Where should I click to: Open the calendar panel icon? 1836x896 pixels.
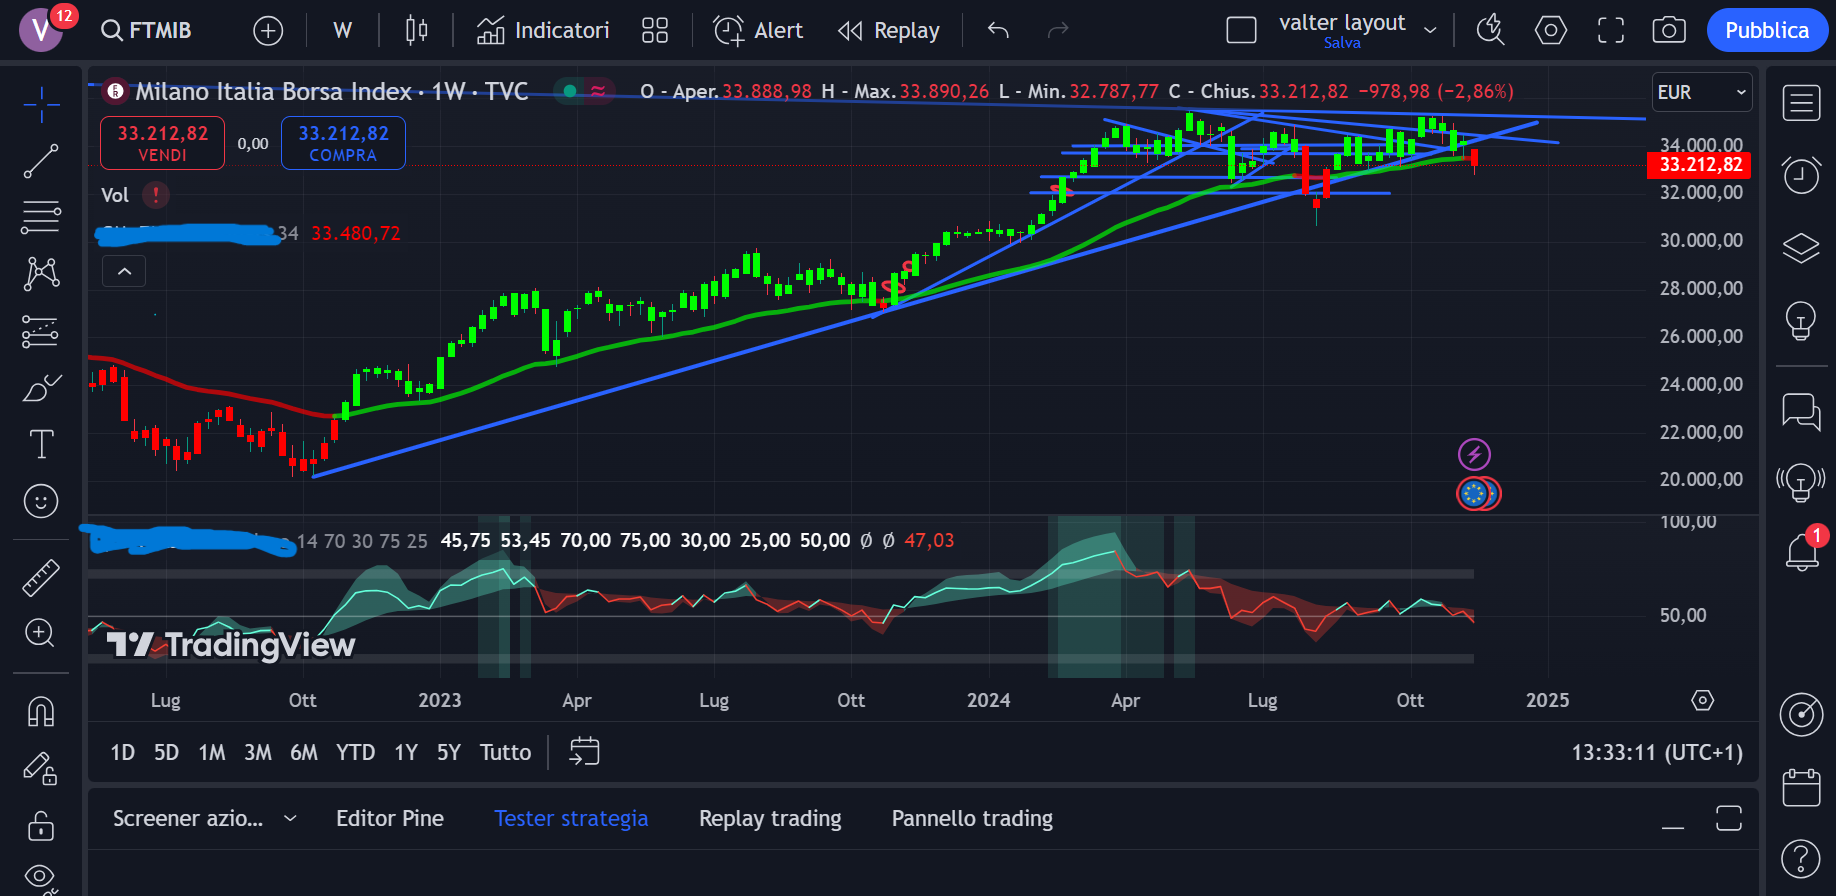coord(1801,787)
